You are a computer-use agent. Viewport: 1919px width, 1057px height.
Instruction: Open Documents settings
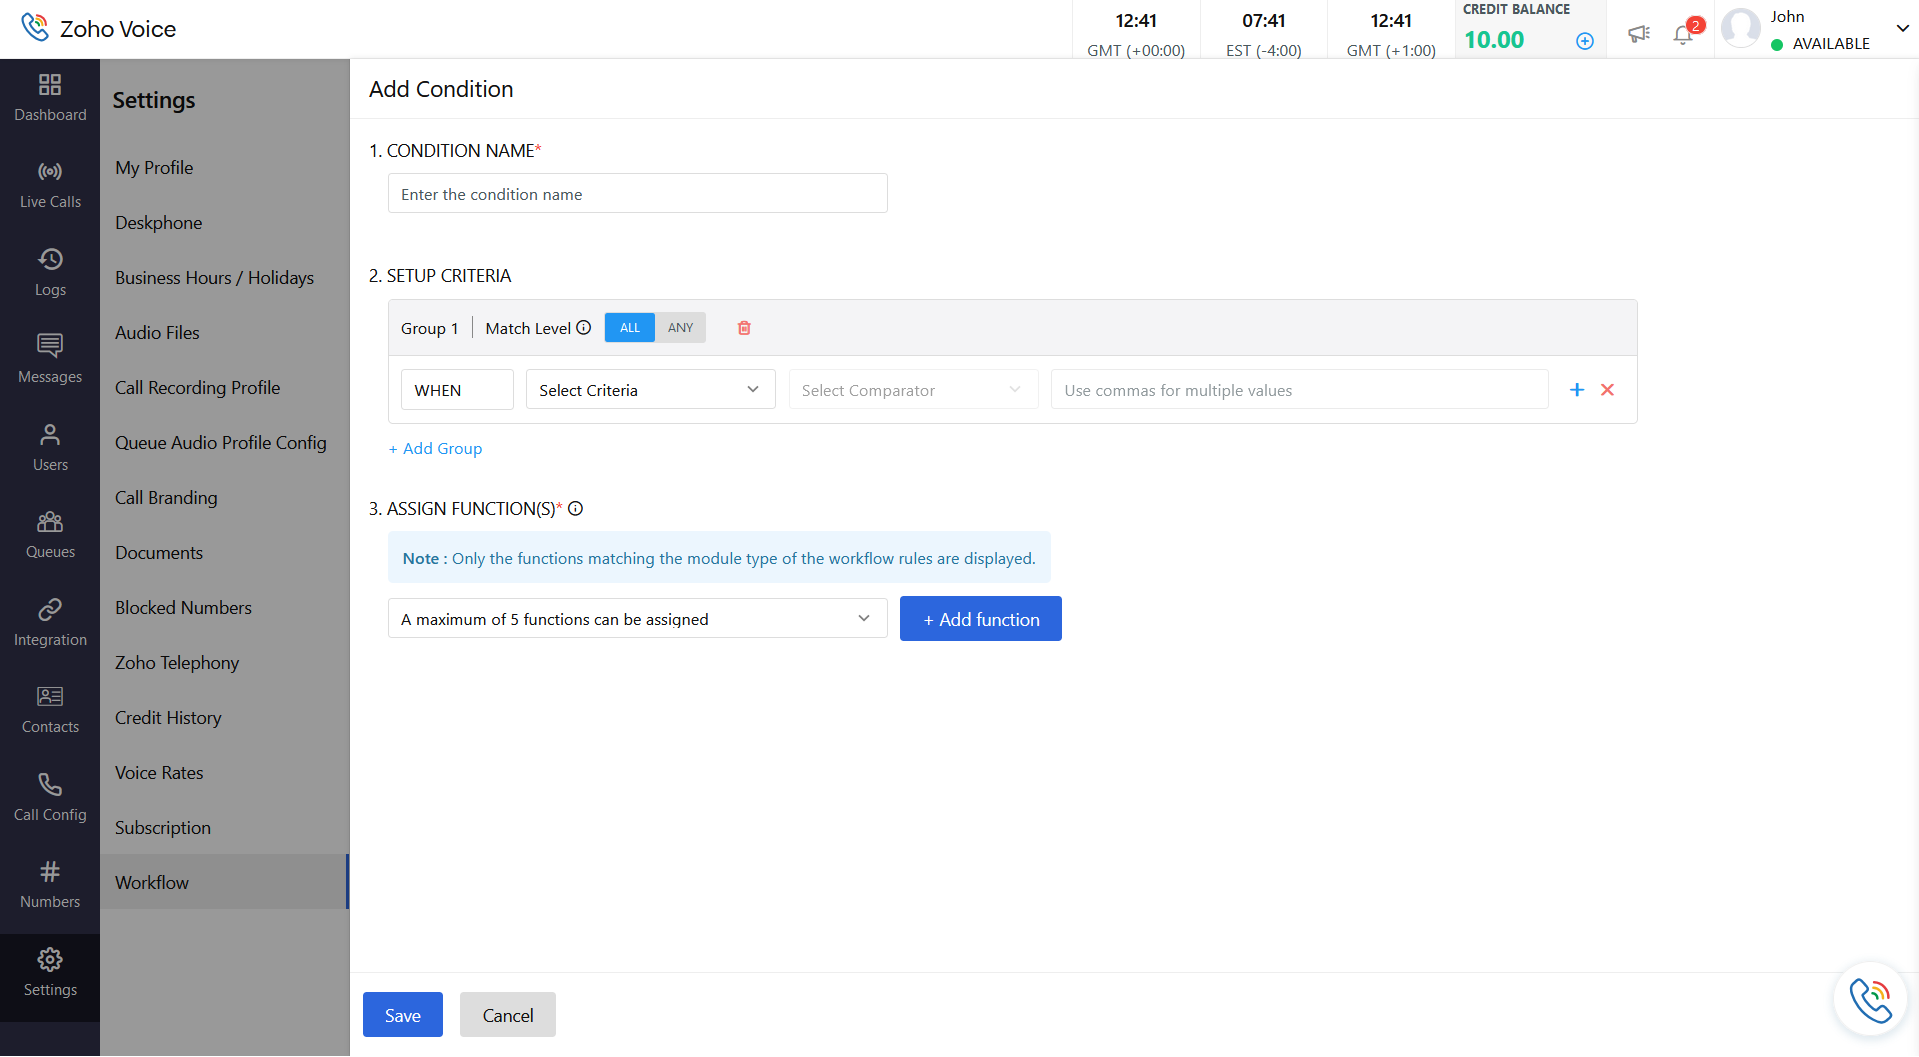(159, 553)
